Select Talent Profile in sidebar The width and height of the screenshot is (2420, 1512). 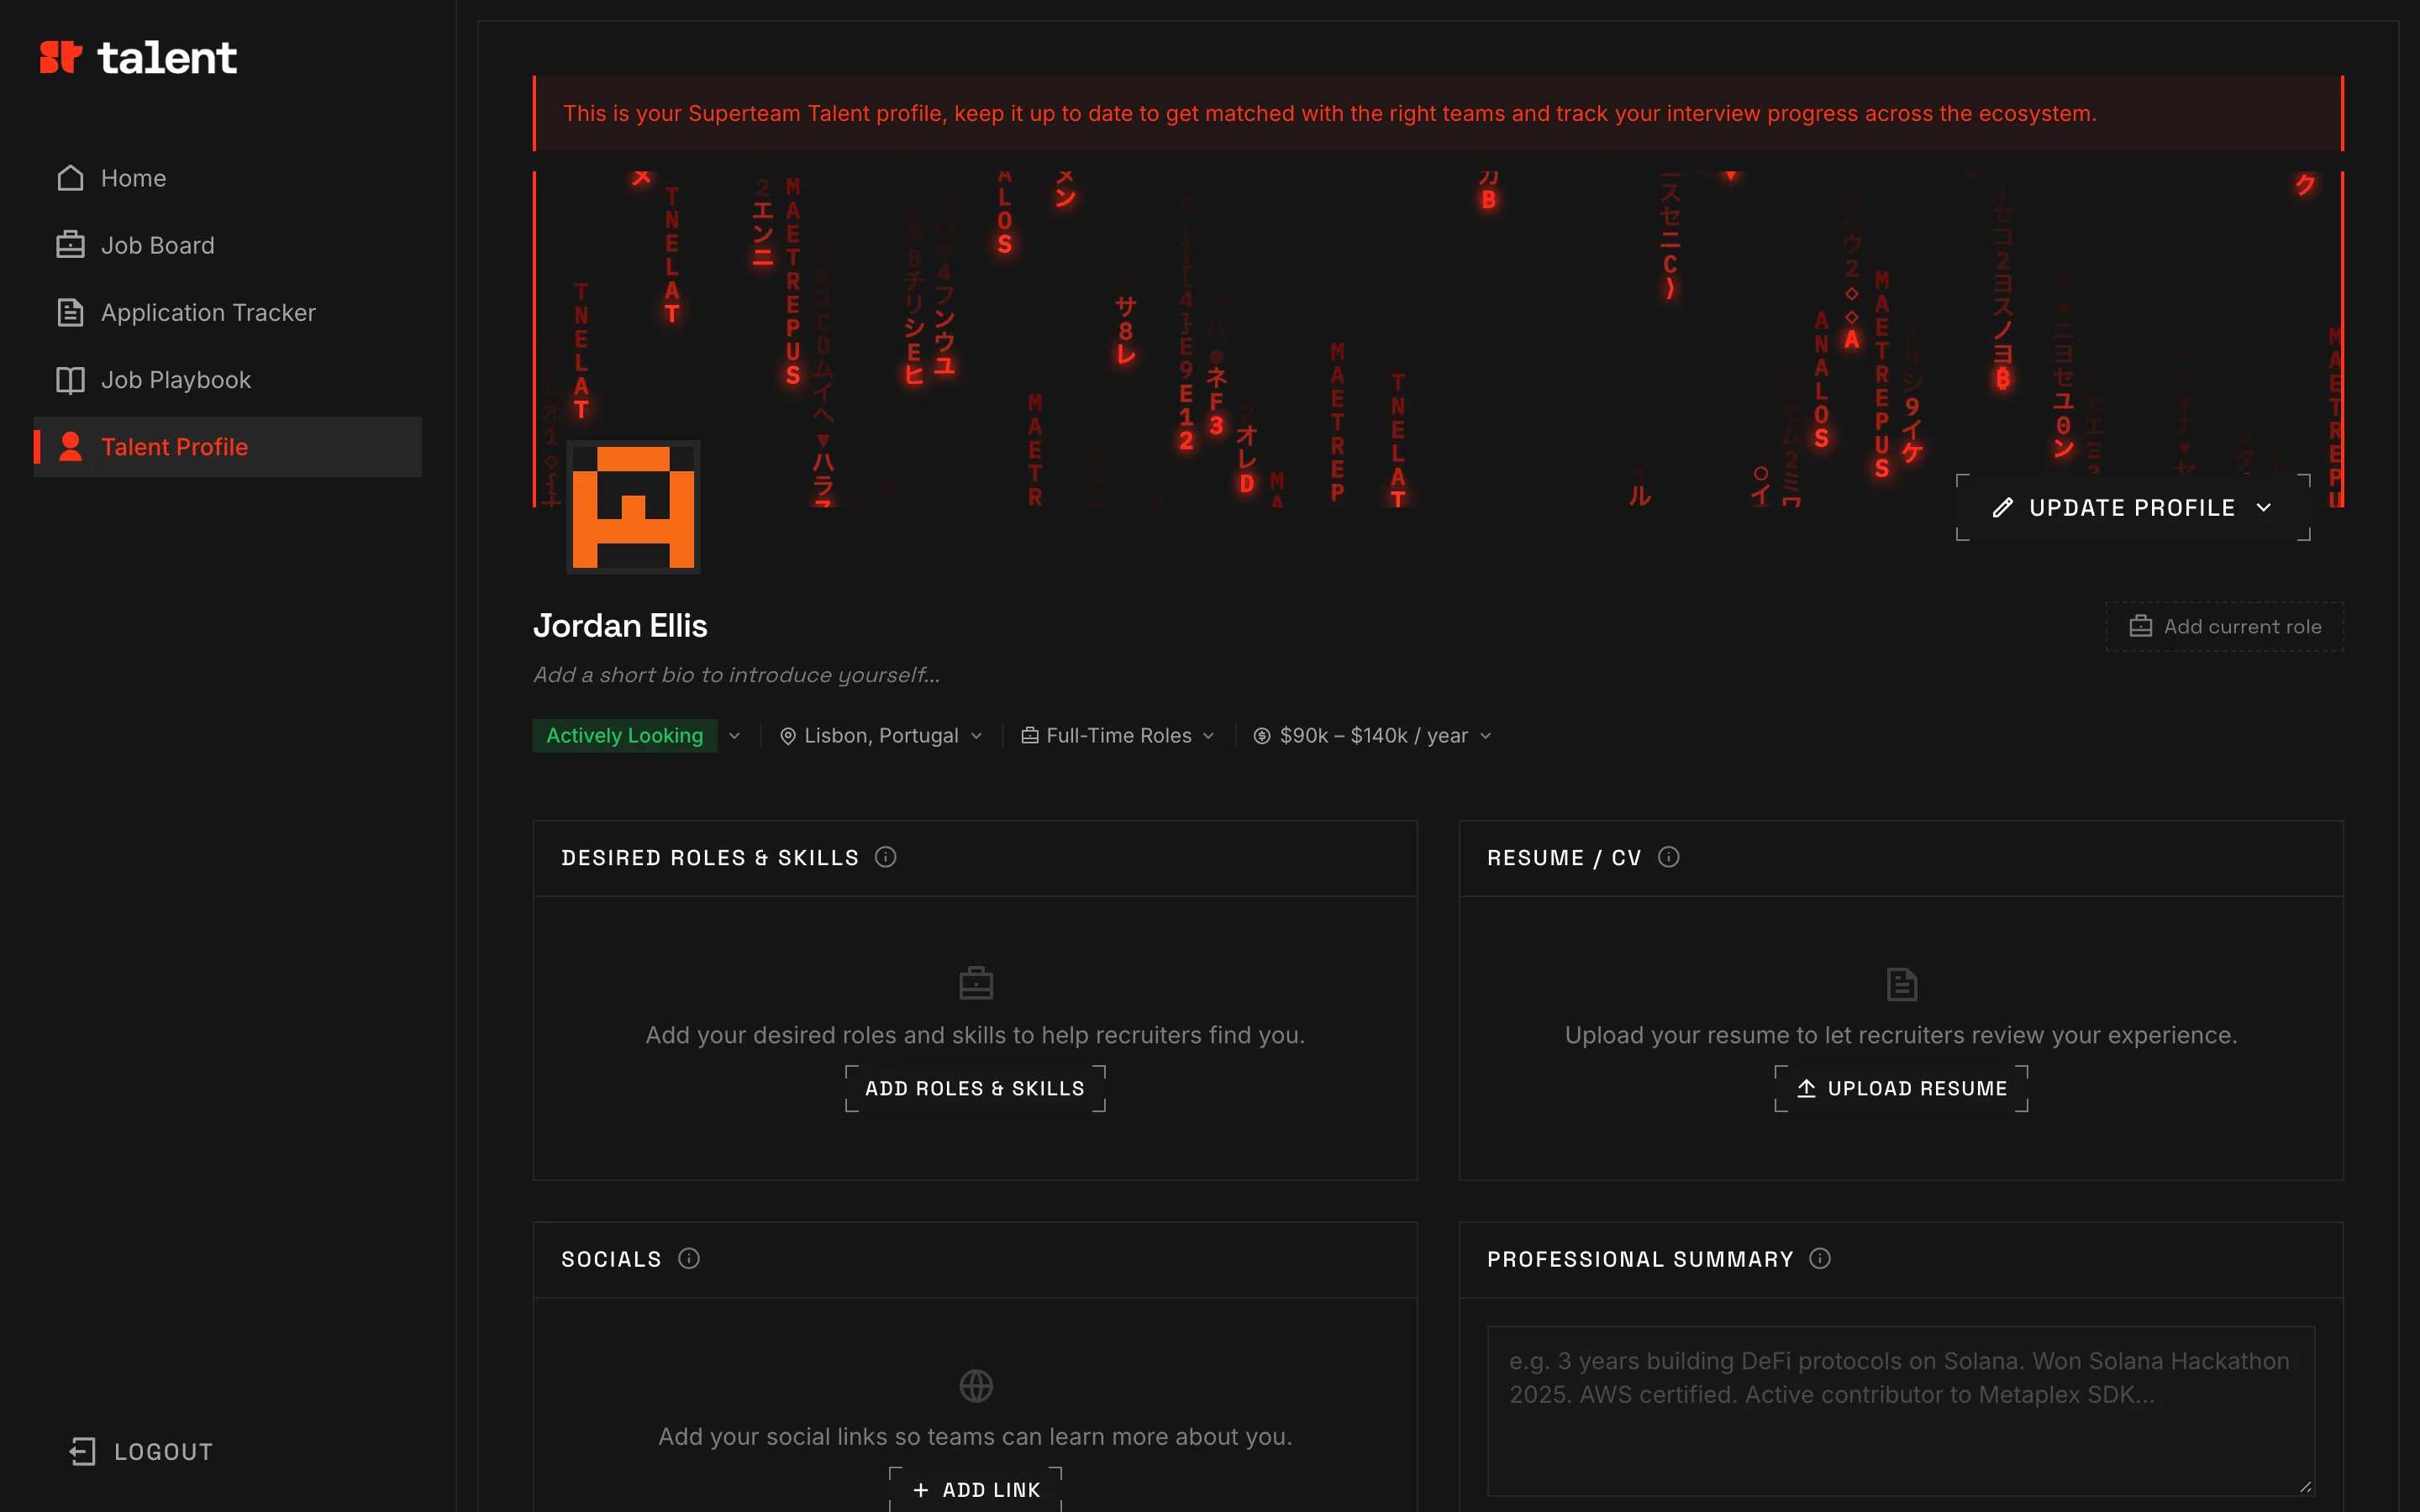click(228, 447)
